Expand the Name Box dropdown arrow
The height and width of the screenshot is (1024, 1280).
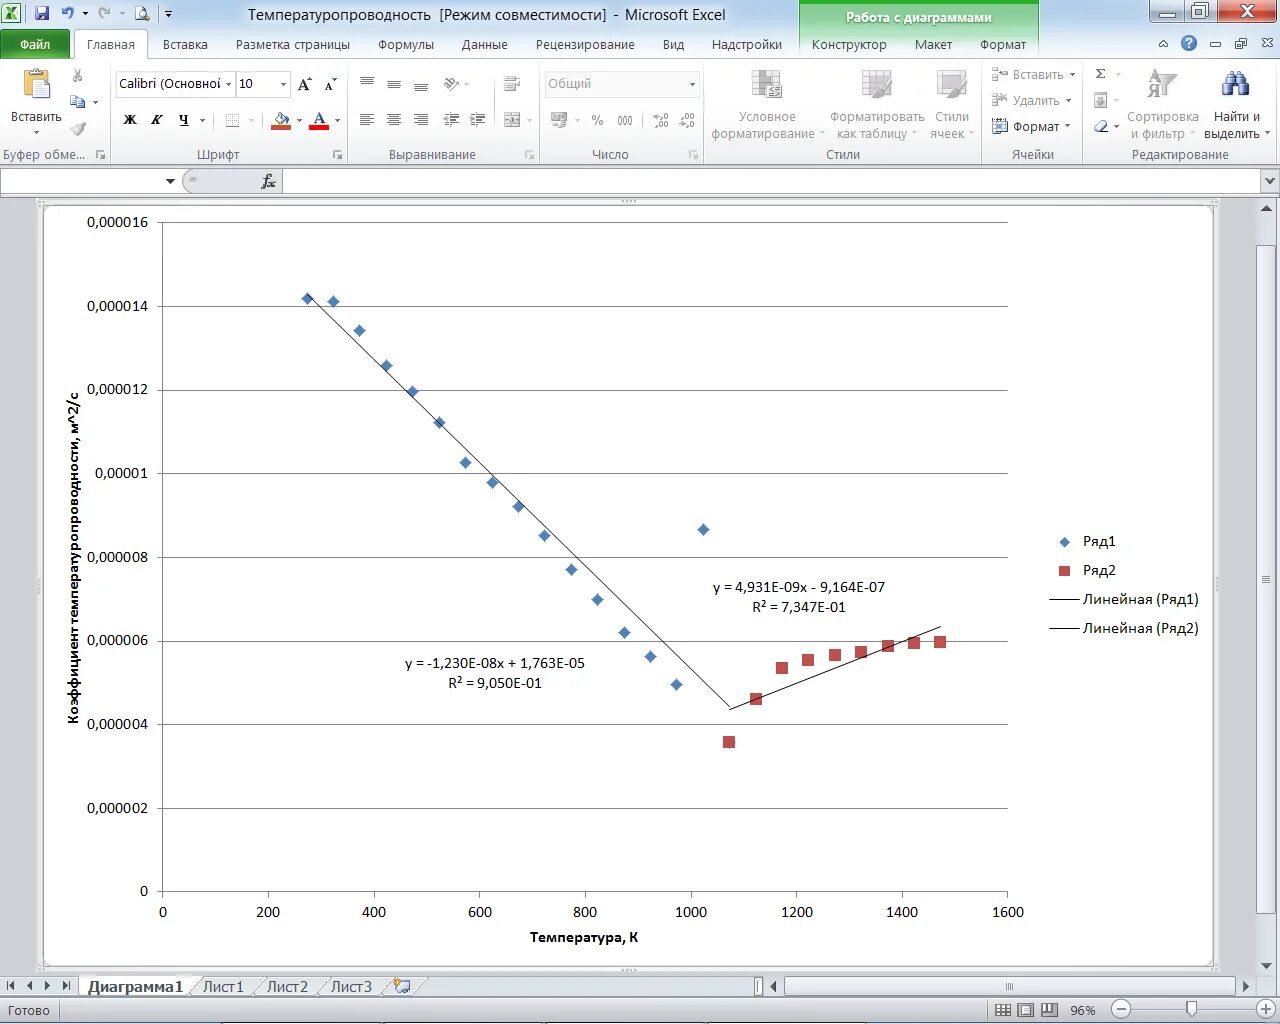(x=171, y=181)
